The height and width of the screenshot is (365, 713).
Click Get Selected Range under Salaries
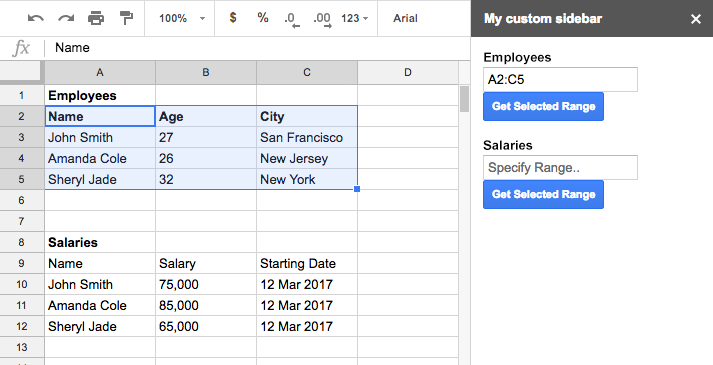(x=543, y=195)
